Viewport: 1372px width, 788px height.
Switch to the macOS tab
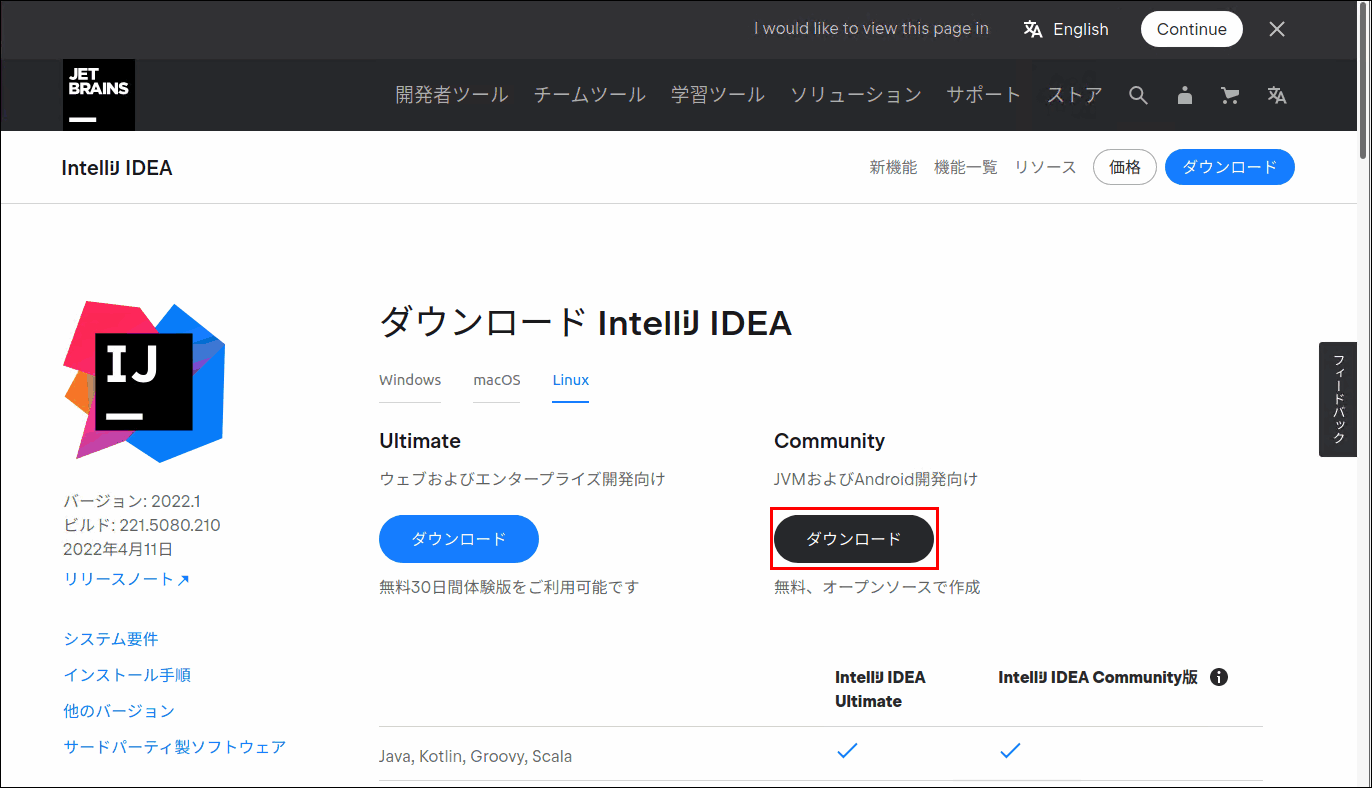click(x=497, y=380)
